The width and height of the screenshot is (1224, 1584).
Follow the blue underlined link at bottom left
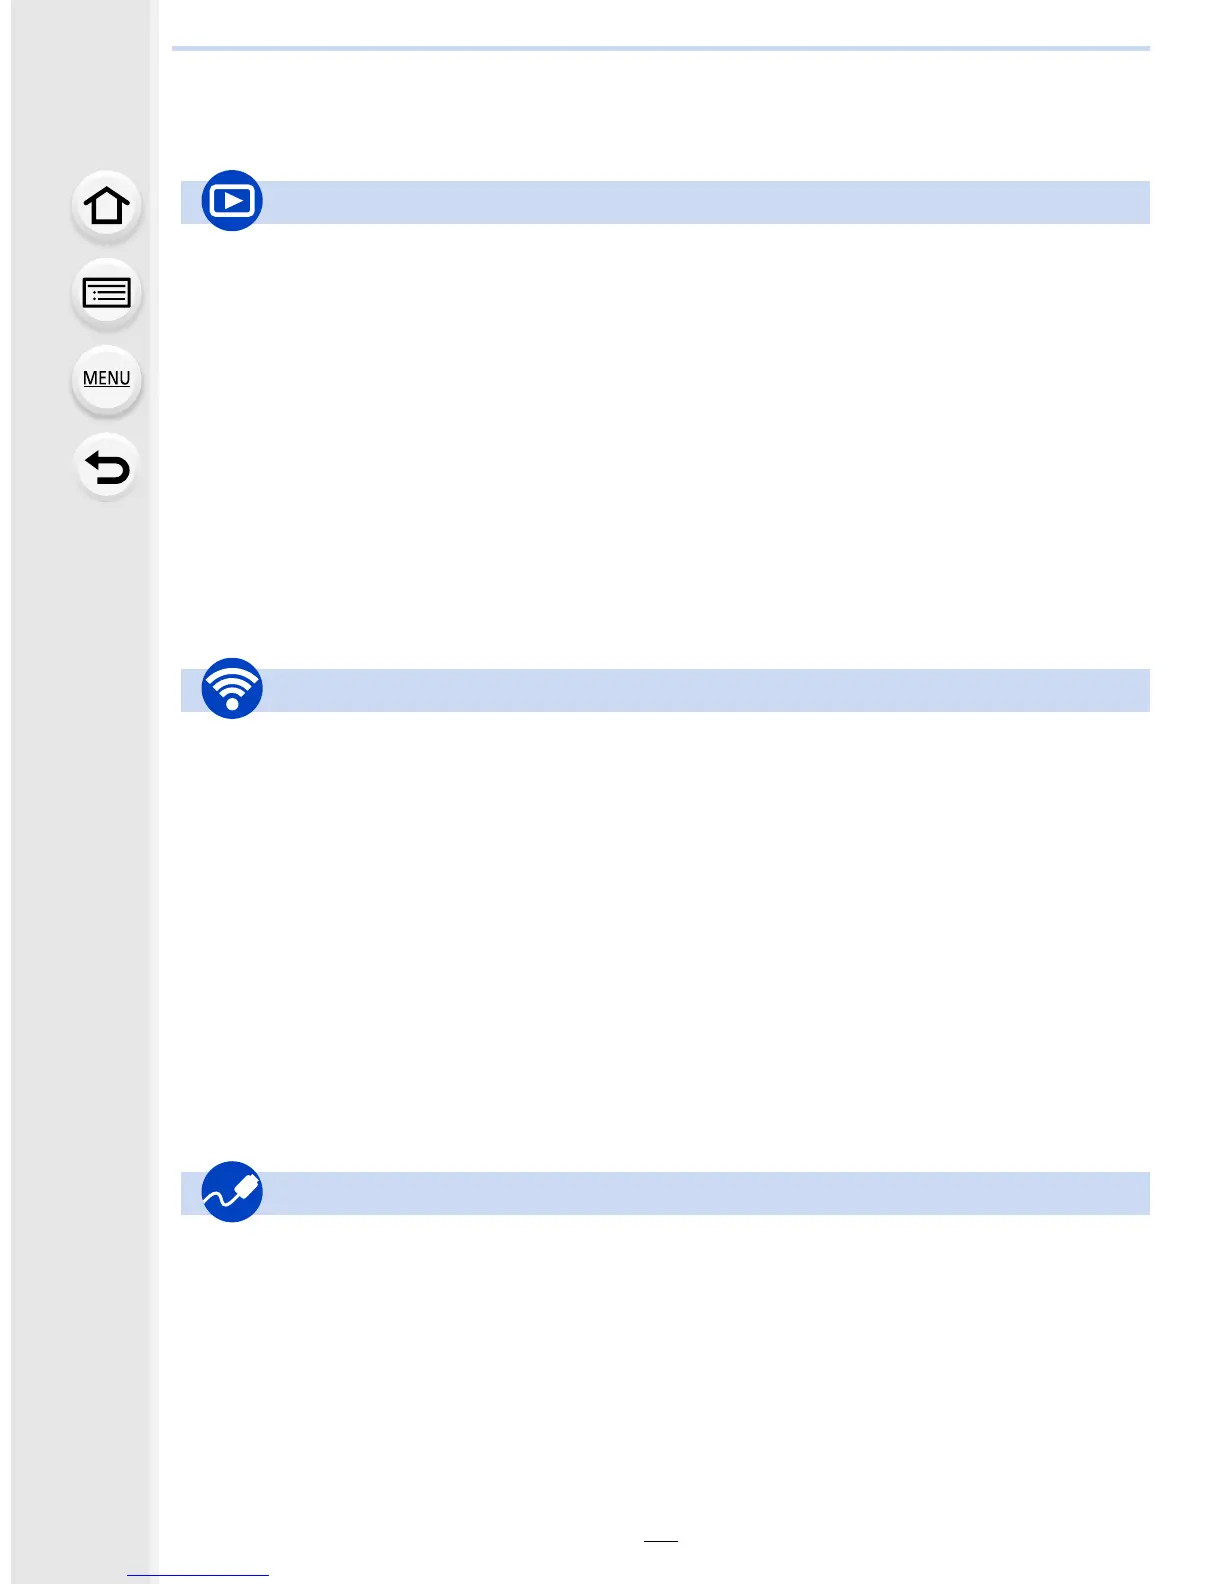click(x=198, y=1575)
